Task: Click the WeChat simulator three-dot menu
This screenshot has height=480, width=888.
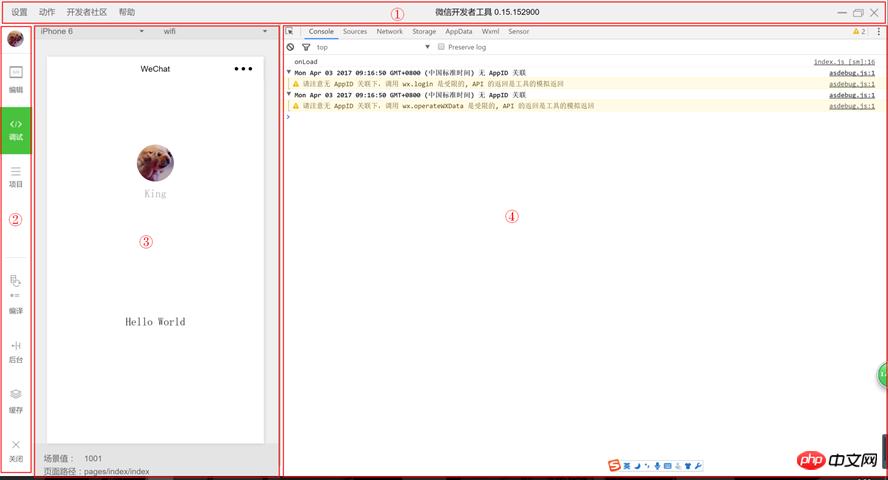Action: pos(243,69)
